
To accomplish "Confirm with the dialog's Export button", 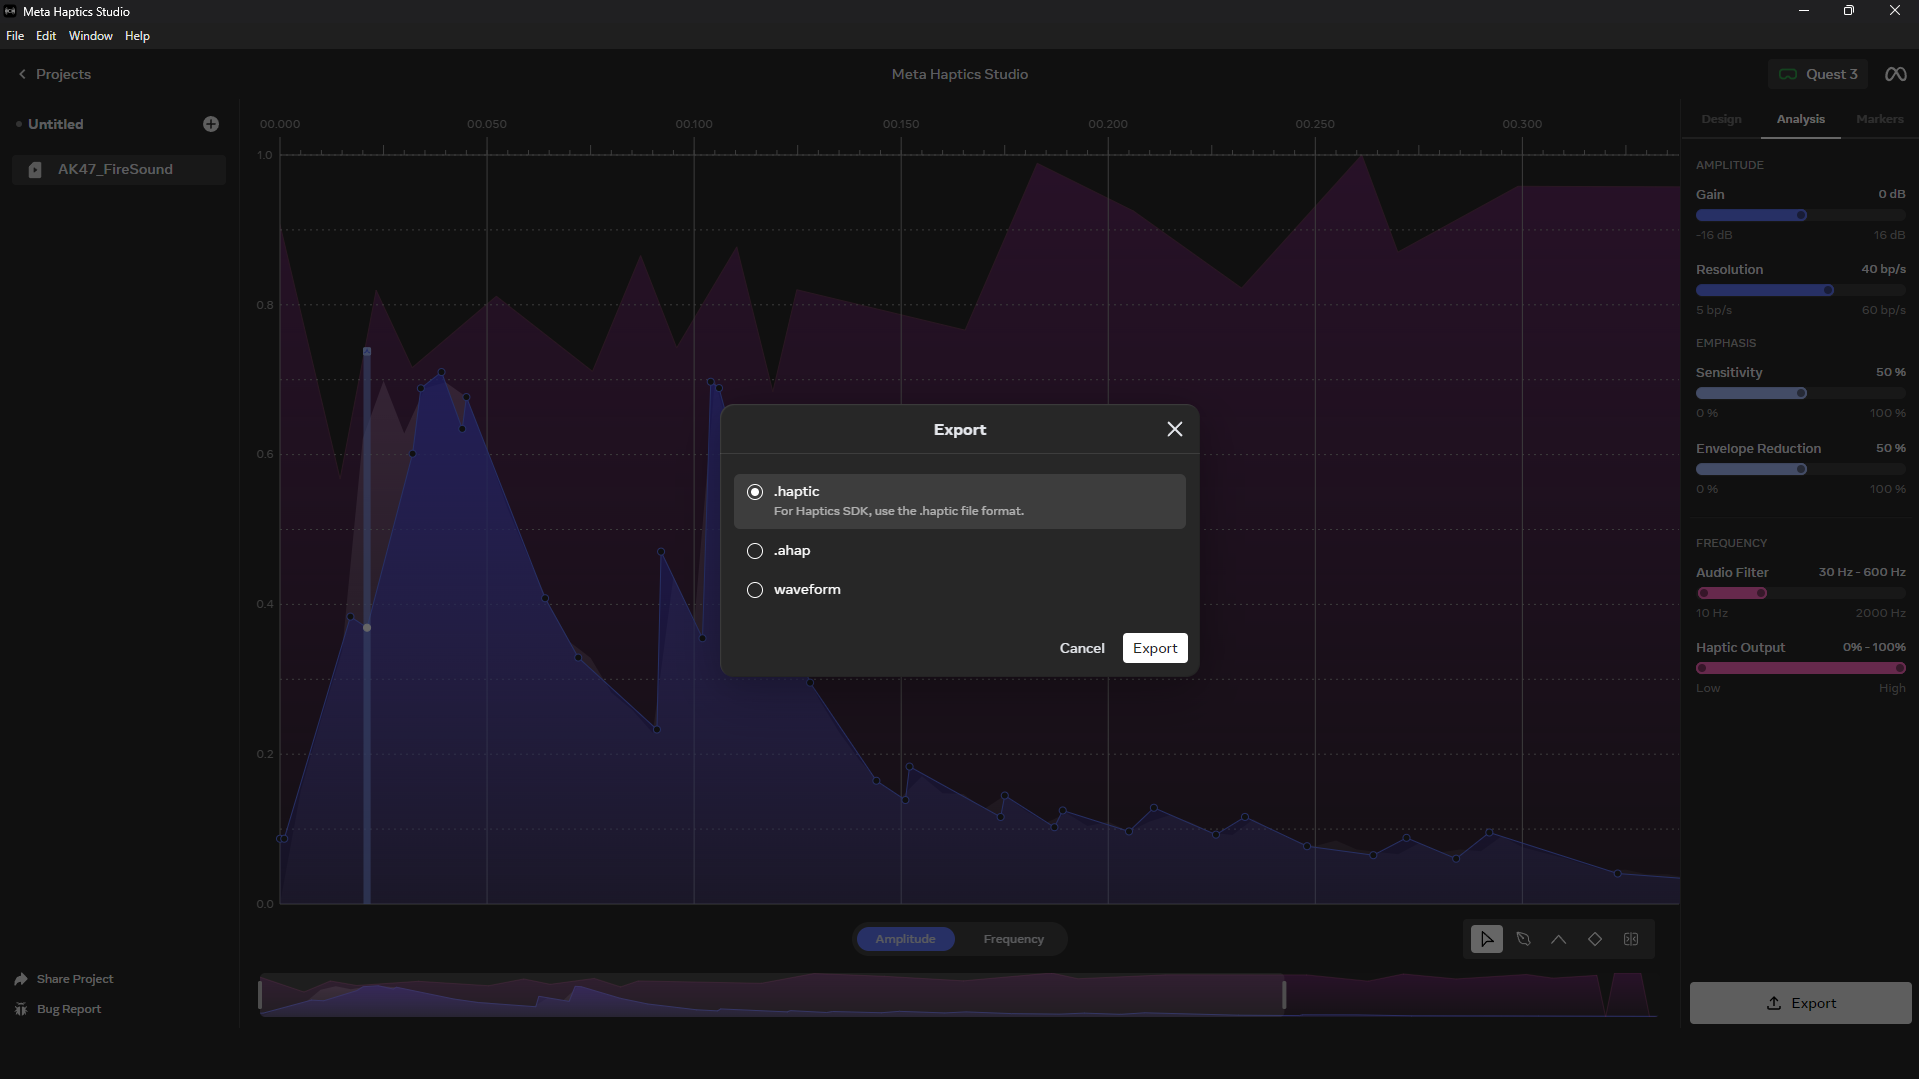I will point(1155,648).
